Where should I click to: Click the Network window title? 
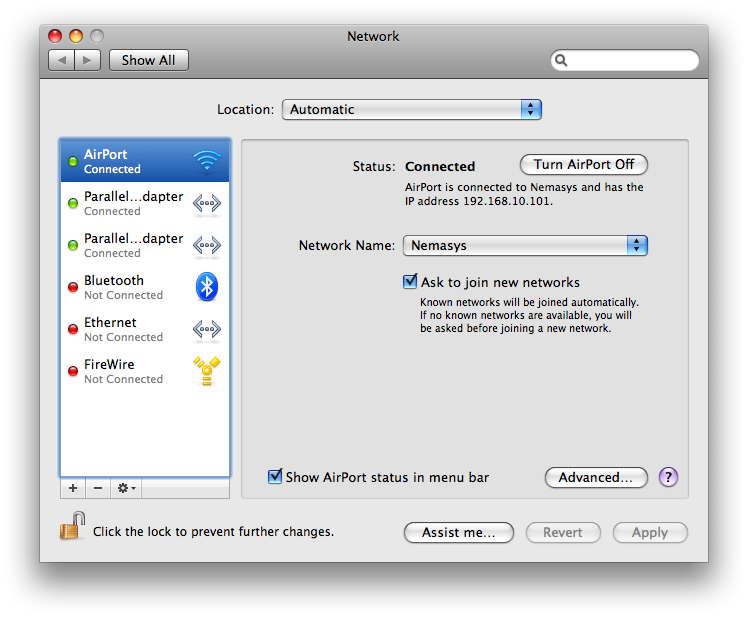(x=373, y=36)
